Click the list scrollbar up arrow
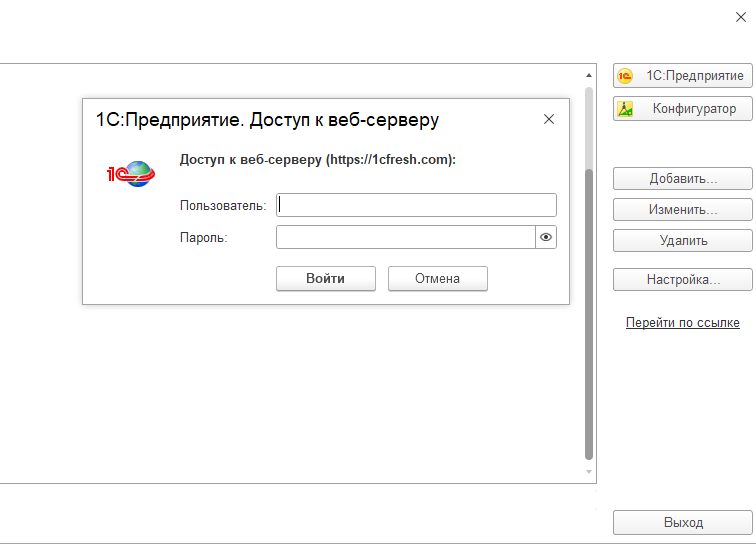The width and height of the screenshot is (756, 544). (x=589, y=75)
